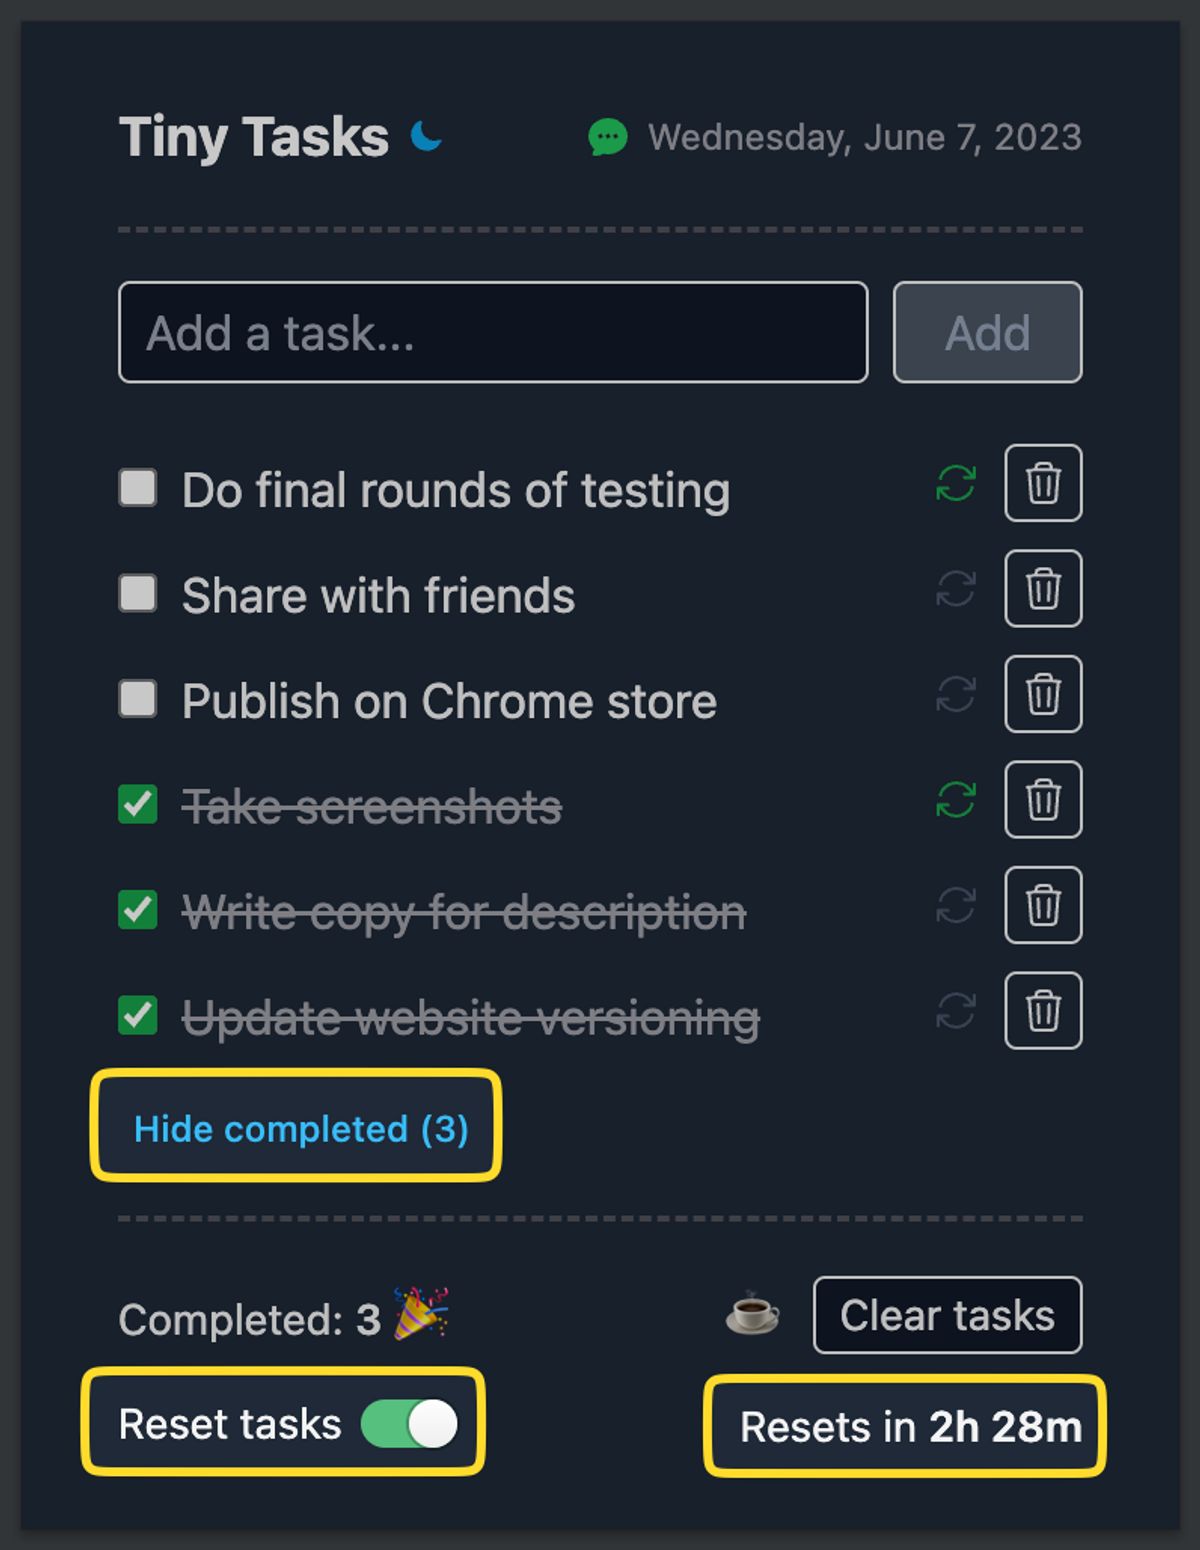
Task: Remove the 'Update website versioning' task
Action: [1043, 1011]
